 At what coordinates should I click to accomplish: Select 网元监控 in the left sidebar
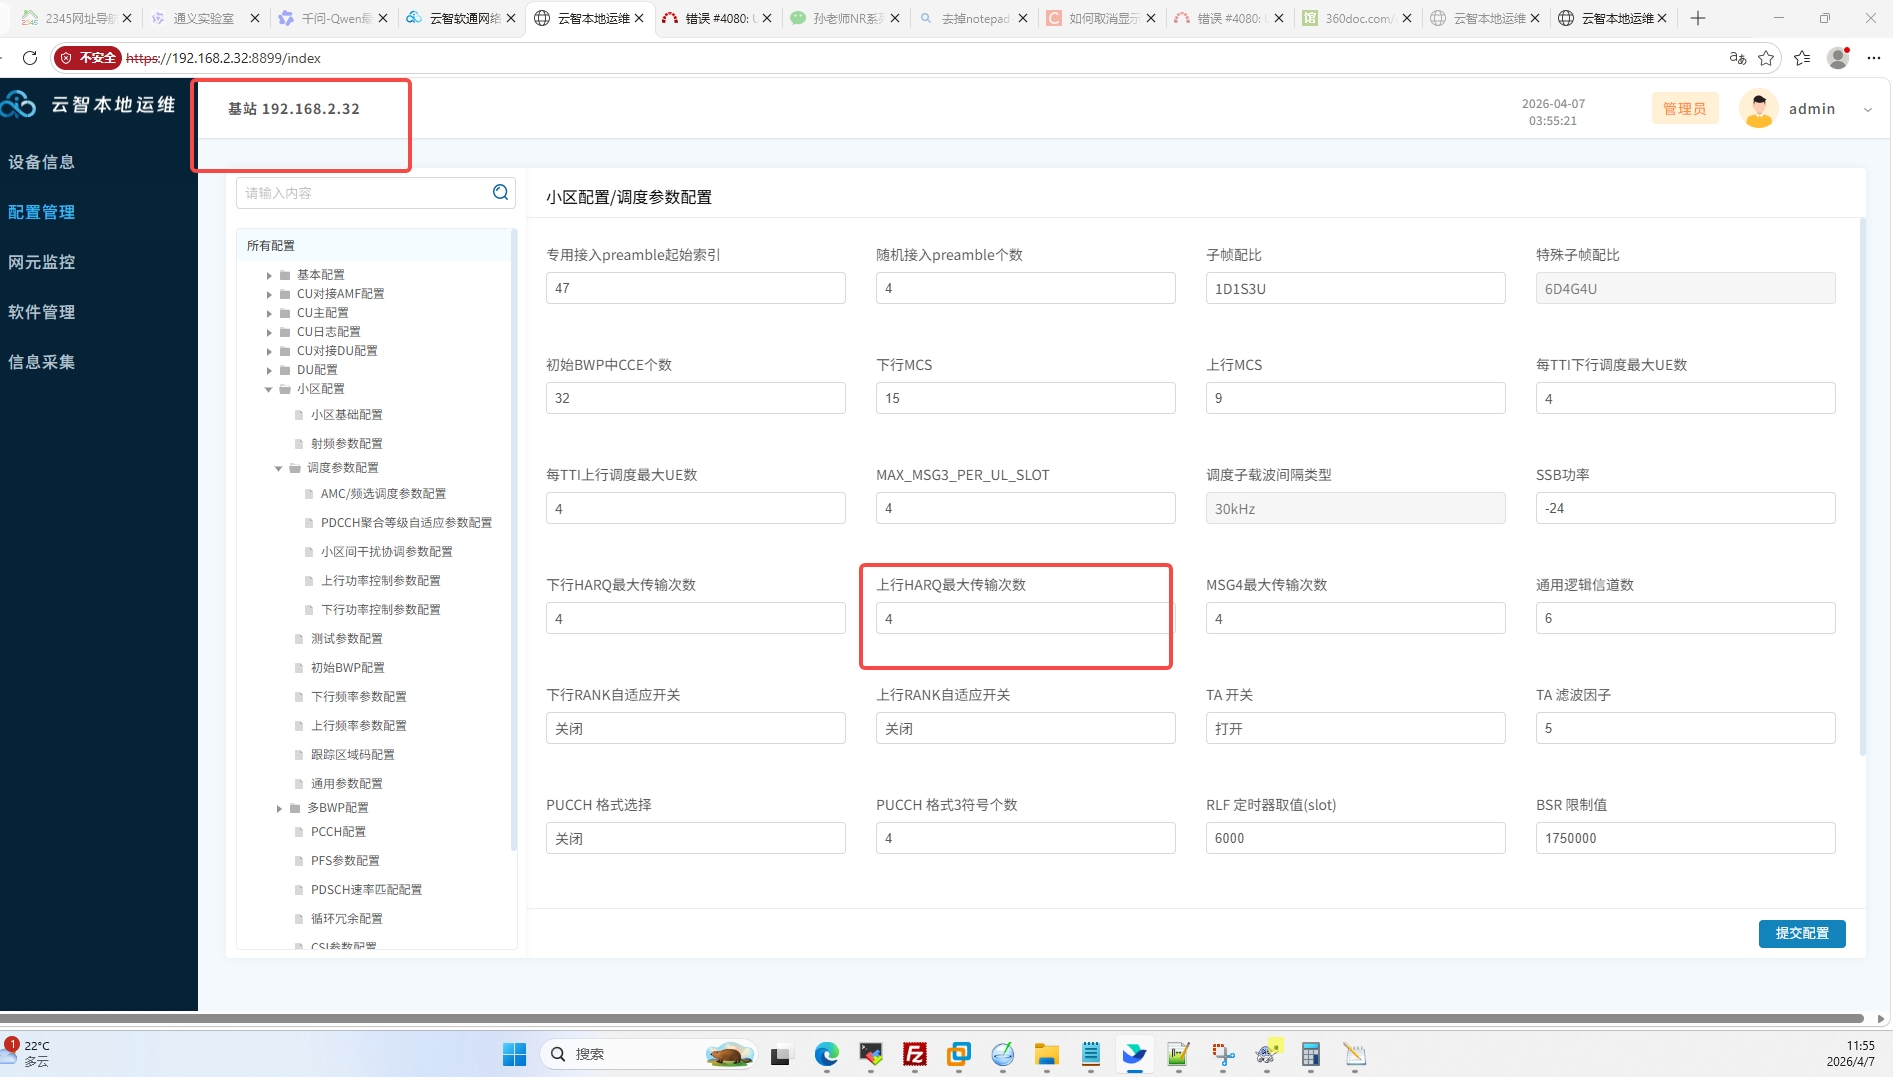point(42,262)
